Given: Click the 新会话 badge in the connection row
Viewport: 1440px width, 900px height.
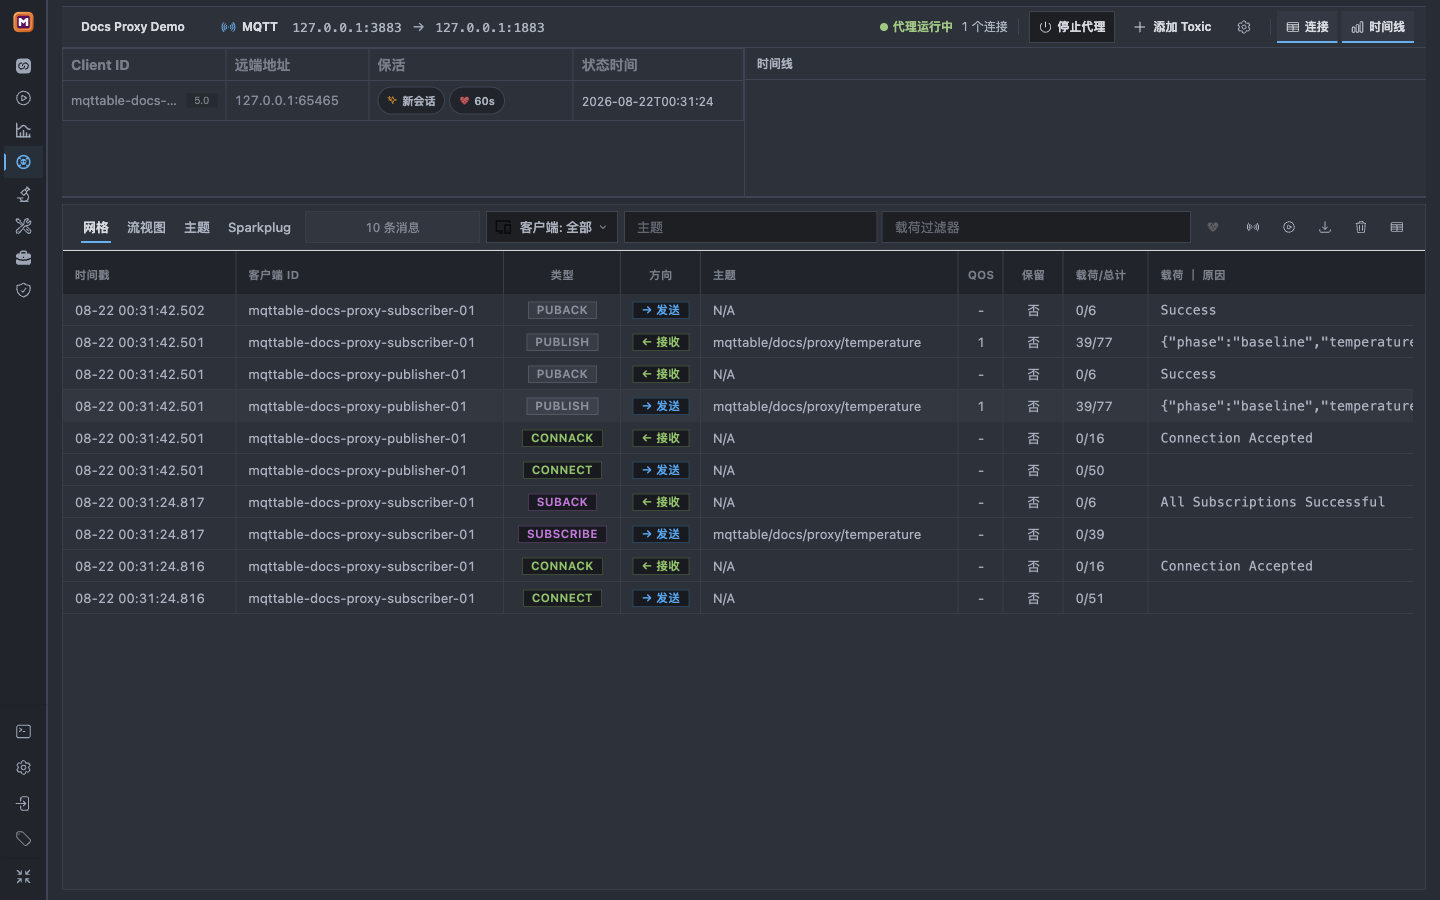Looking at the screenshot, I should click(x=411, y=101).
